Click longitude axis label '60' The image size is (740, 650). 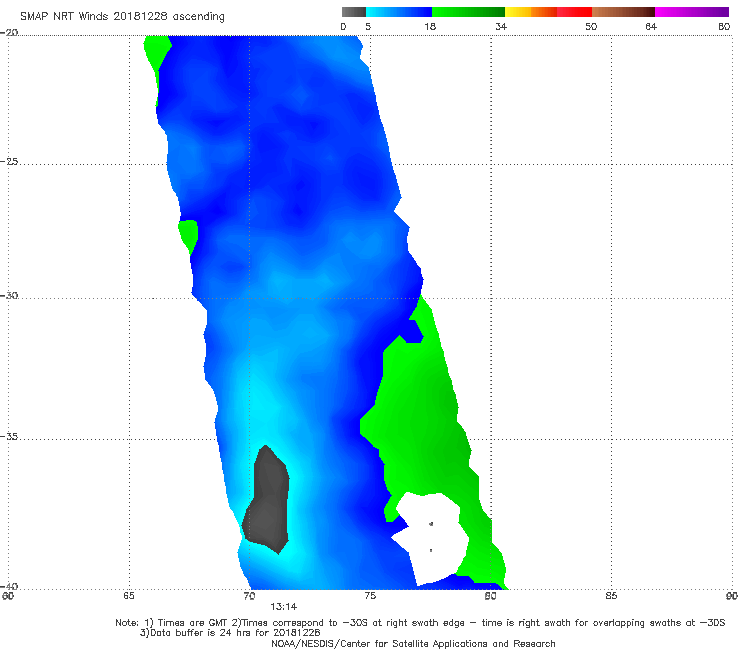[8, 596]
